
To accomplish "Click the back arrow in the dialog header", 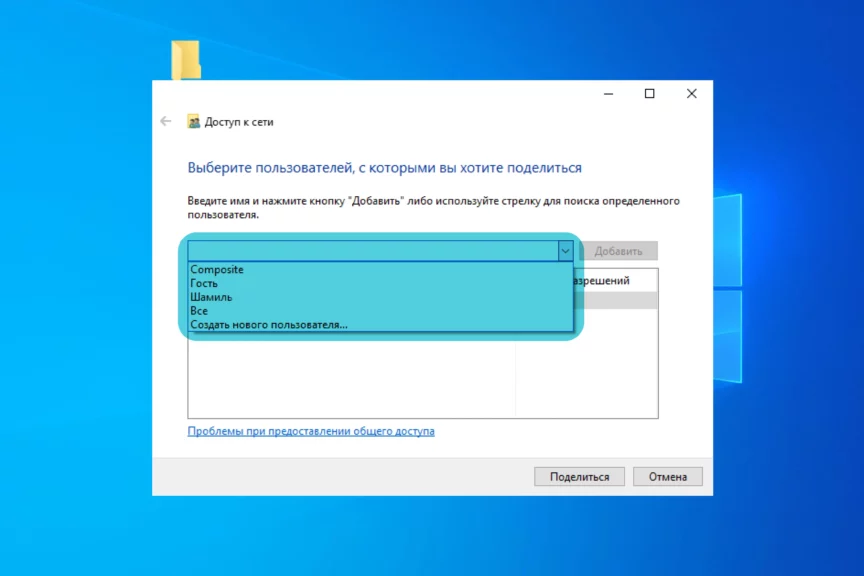I will 166,121.
